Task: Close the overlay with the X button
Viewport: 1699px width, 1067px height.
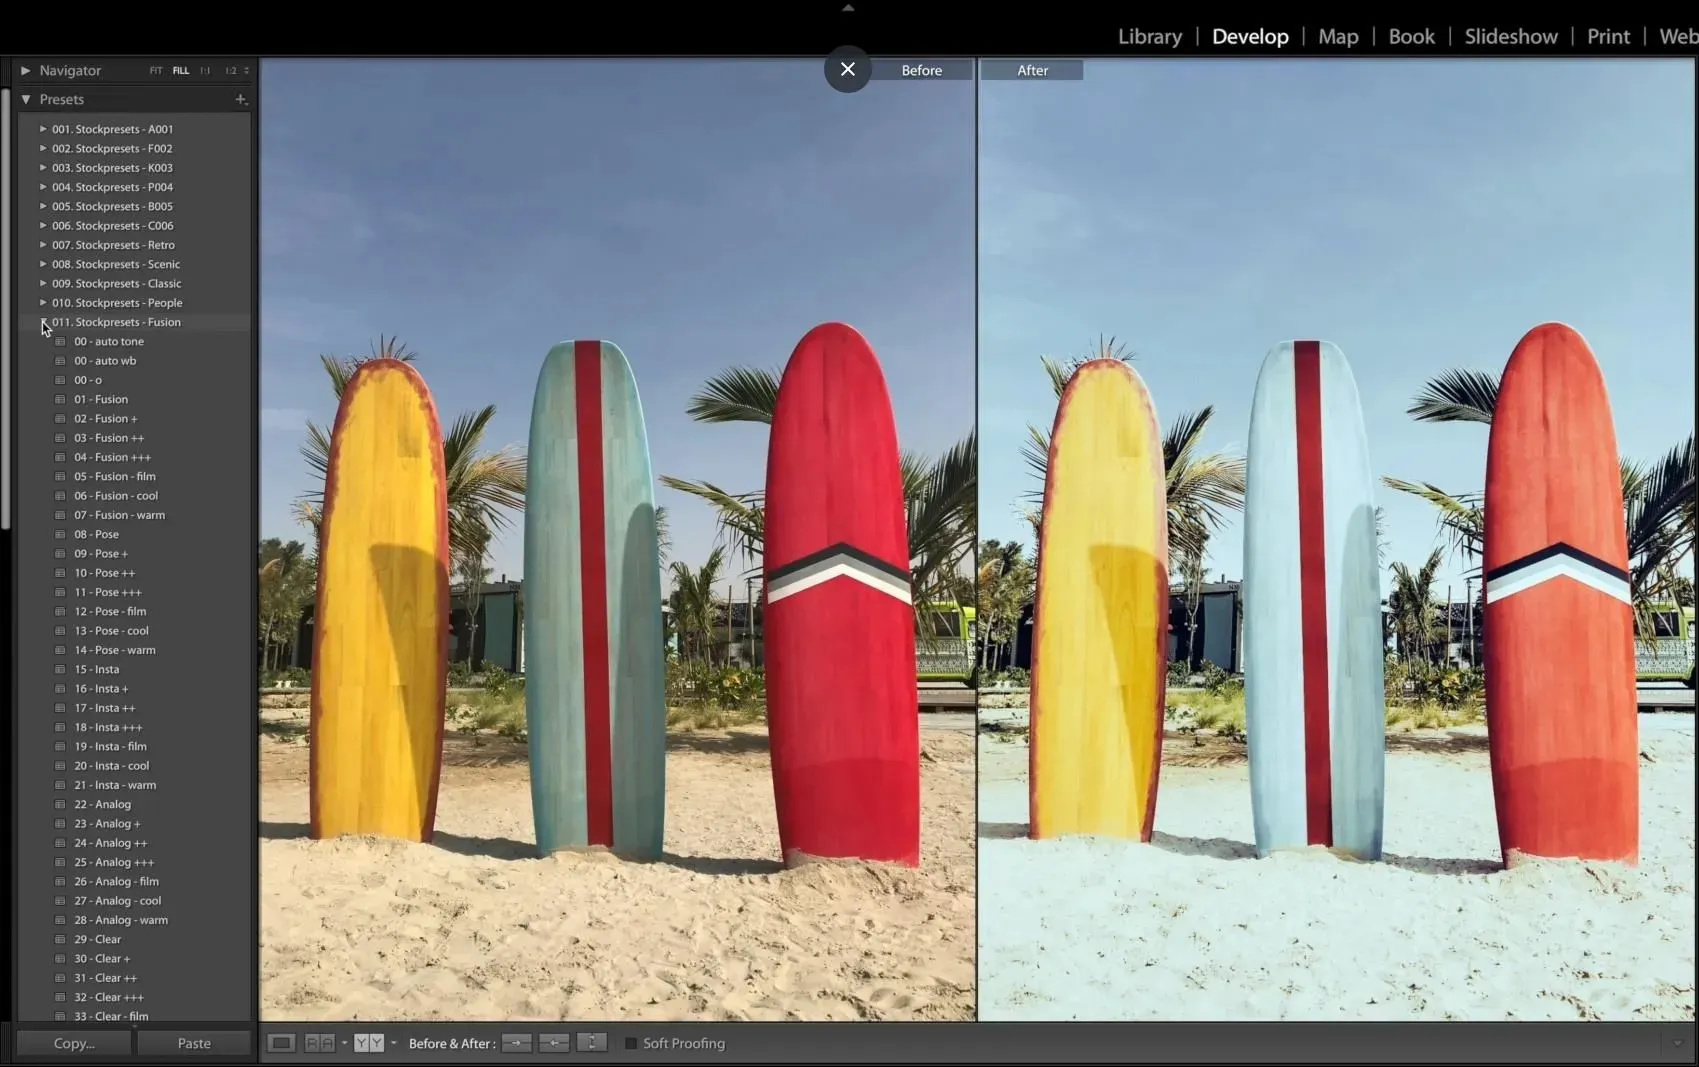Action: (x=847, y=69)
